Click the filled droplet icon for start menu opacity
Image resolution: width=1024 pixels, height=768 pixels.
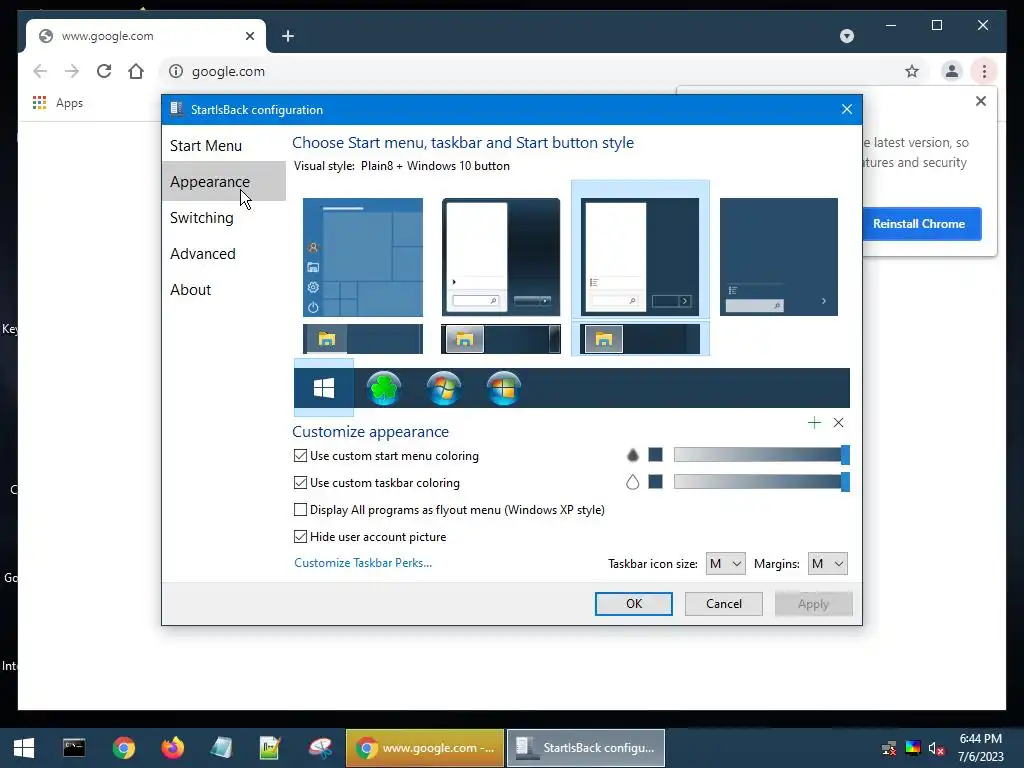point(632,455)
